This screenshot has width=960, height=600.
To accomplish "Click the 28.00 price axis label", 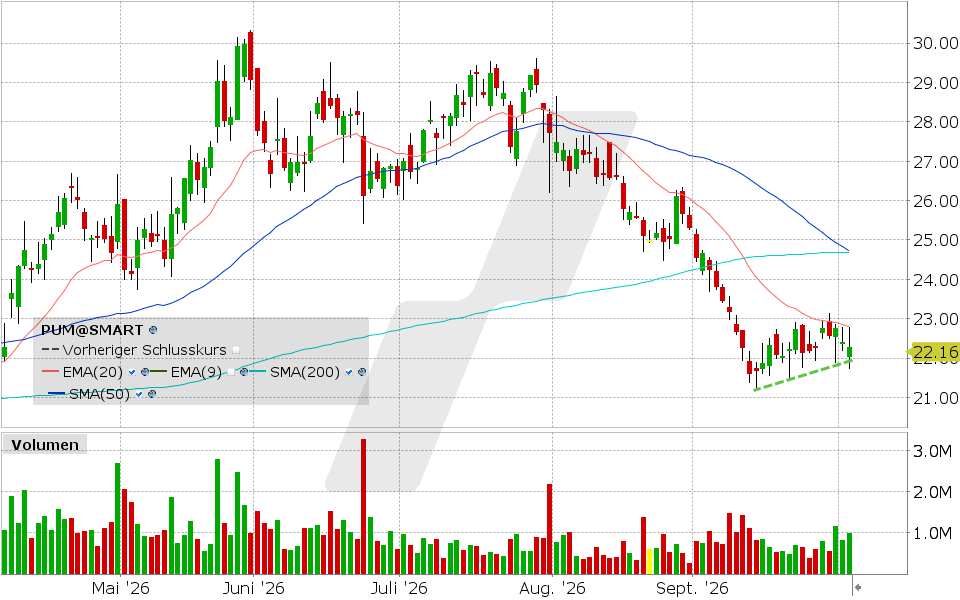I will tap(936, 122).
